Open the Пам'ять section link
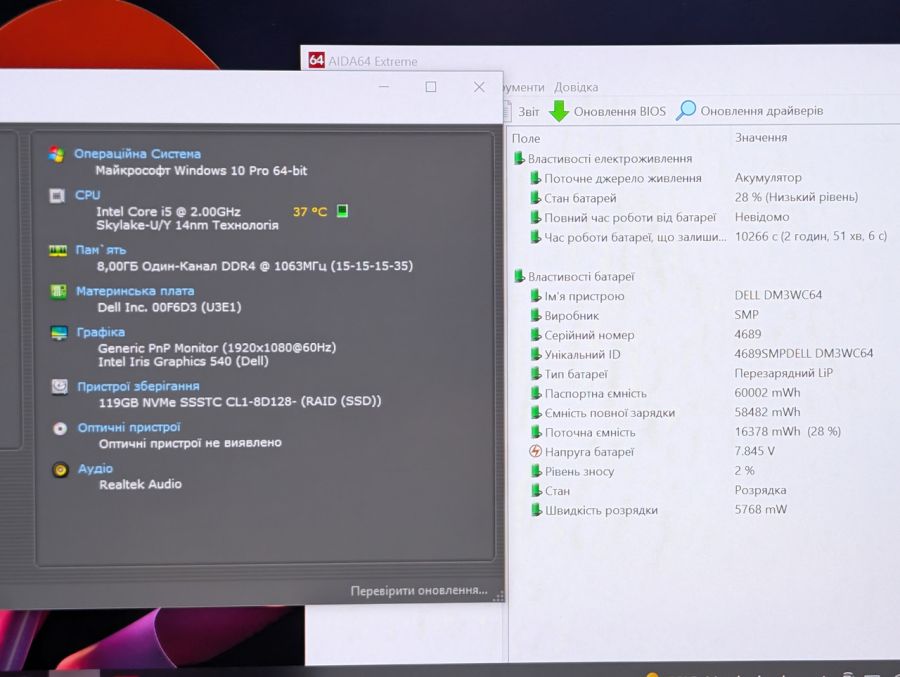Screen dimensions: 900x677 [x=100, y=250]
